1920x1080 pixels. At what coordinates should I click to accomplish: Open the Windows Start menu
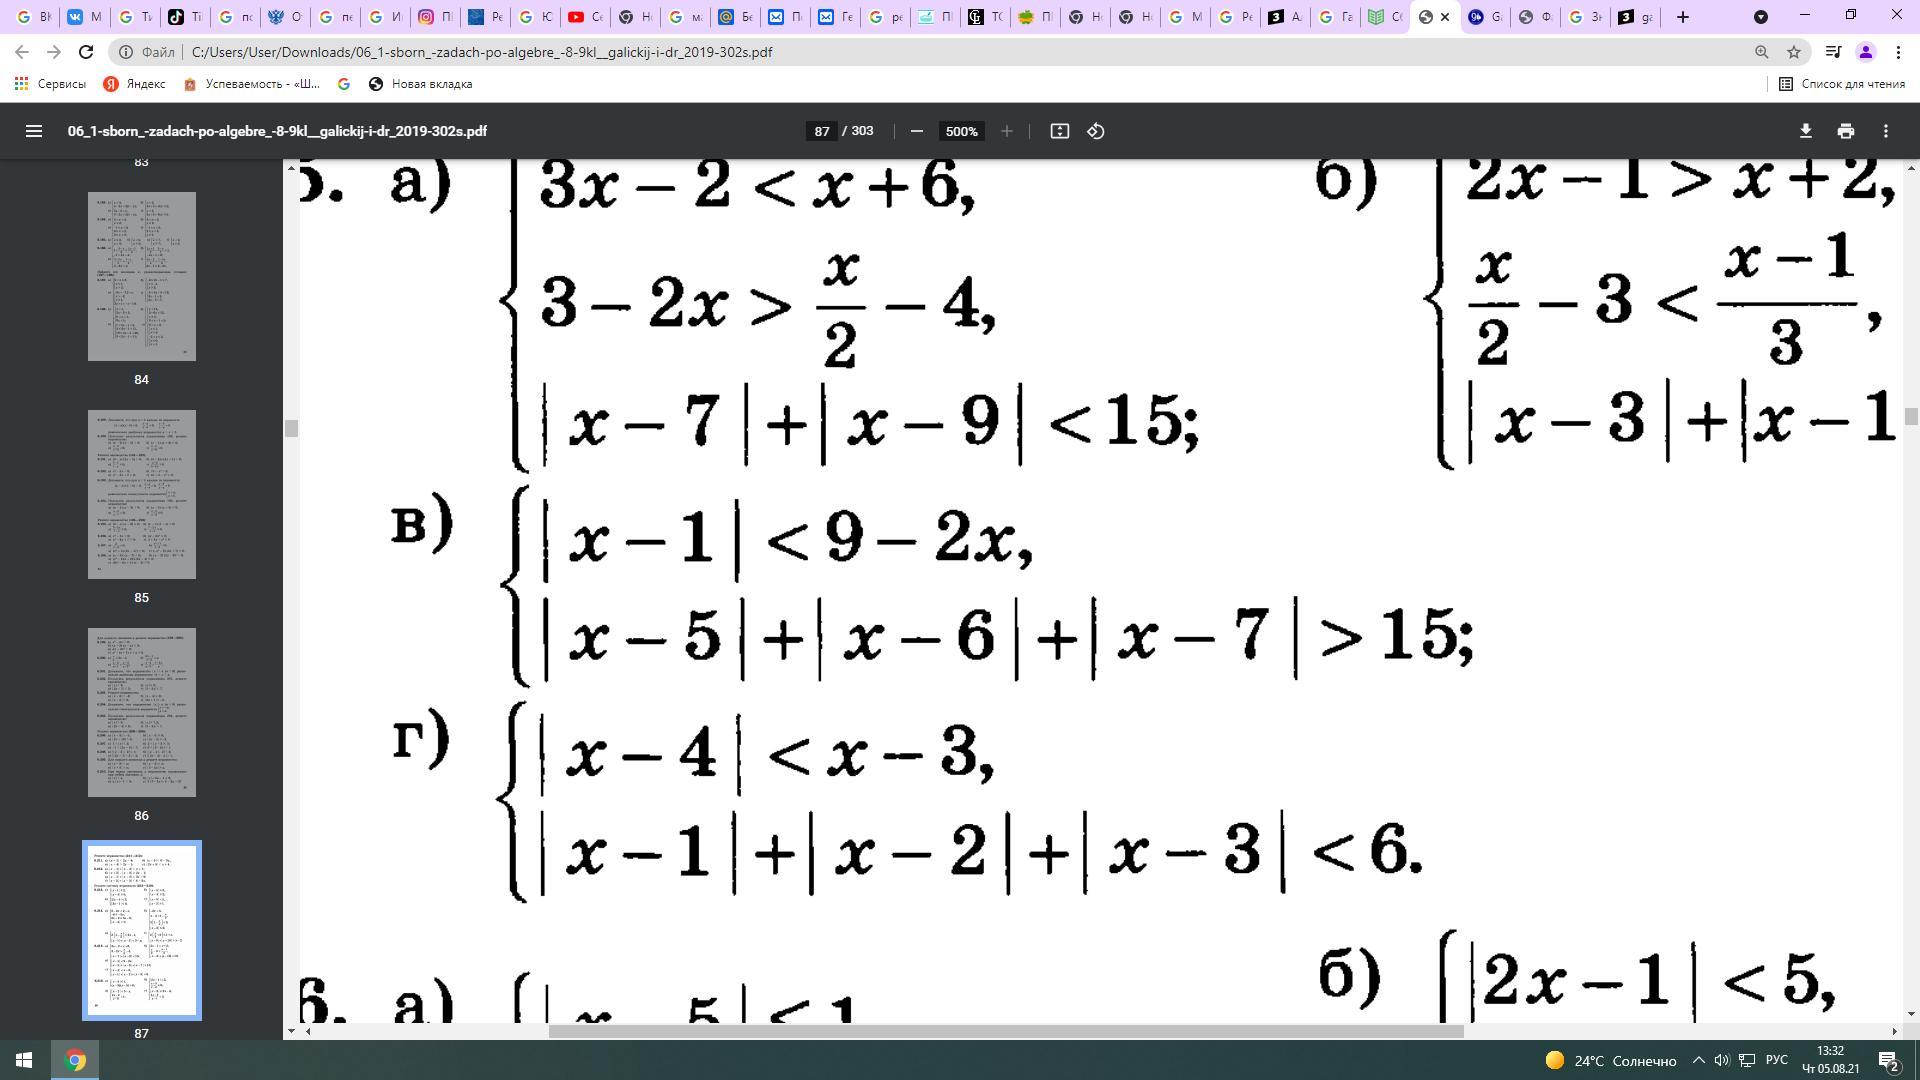[x=24, y=1060]
